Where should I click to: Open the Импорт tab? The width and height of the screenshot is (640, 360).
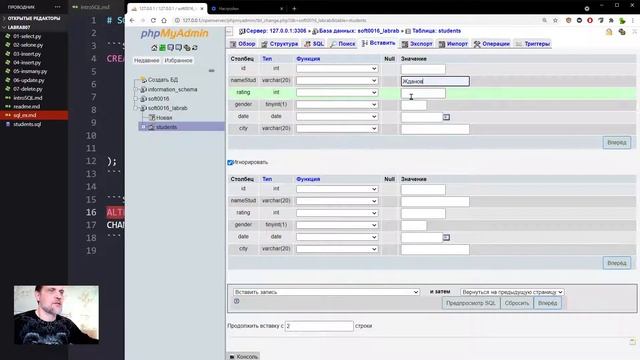coord(453,44)
